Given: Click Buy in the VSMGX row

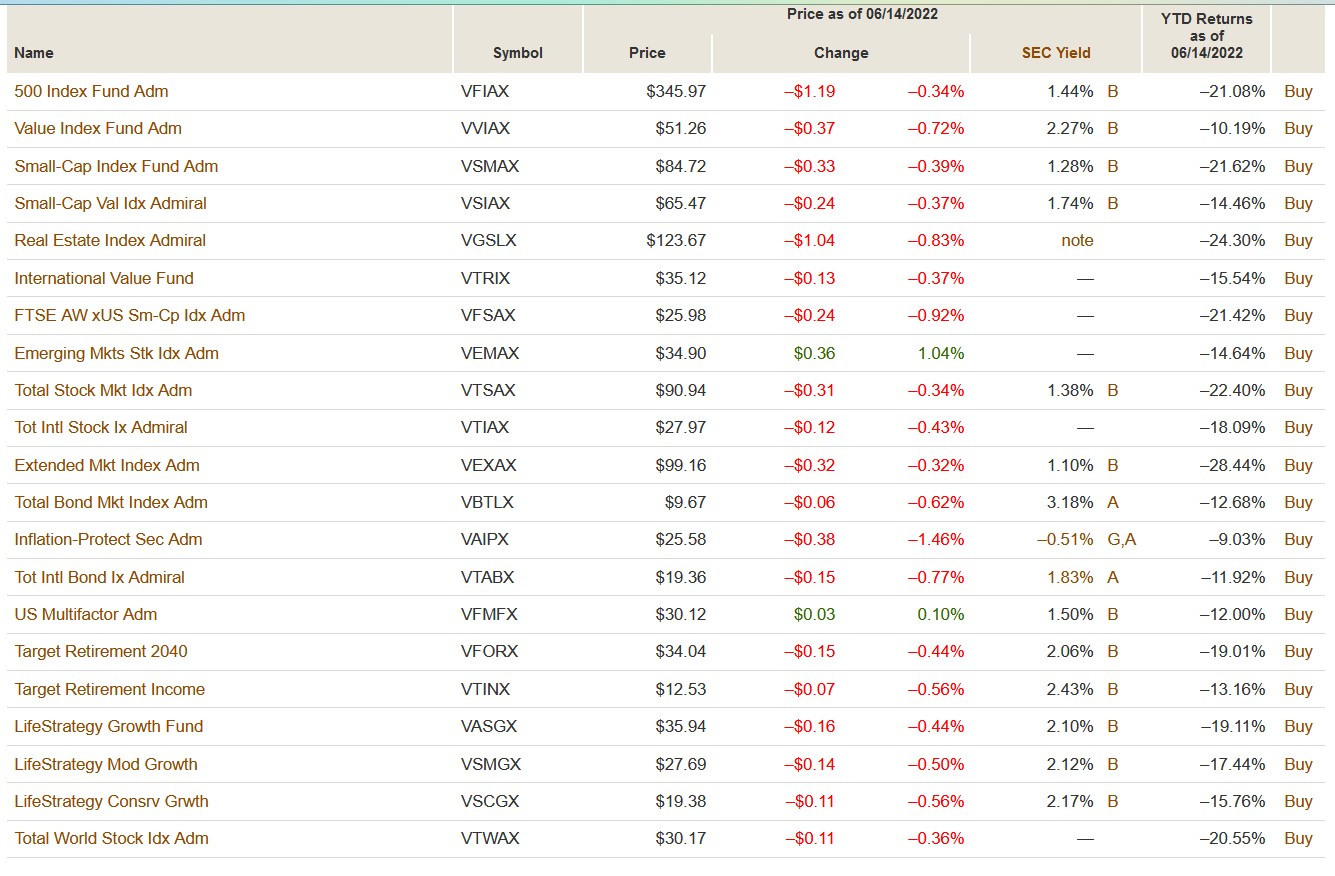Looking at the screenshot, I should coord(1298,764).
